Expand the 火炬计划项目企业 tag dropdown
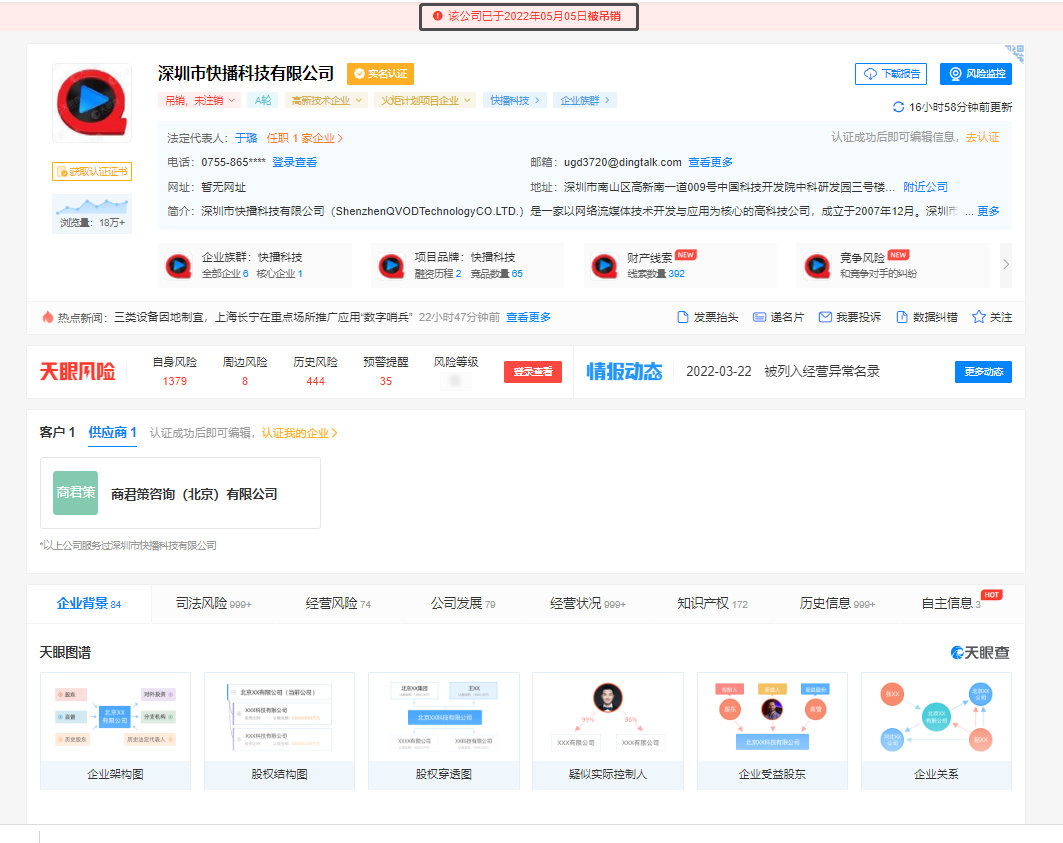This screenshot has height=843, width=1063. point(425,100)
